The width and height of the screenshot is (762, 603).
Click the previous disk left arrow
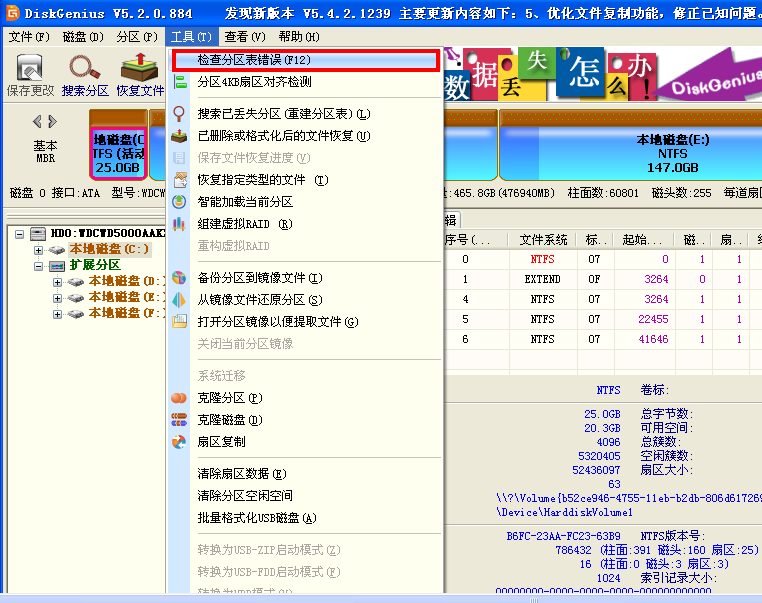tap(37, 122)
